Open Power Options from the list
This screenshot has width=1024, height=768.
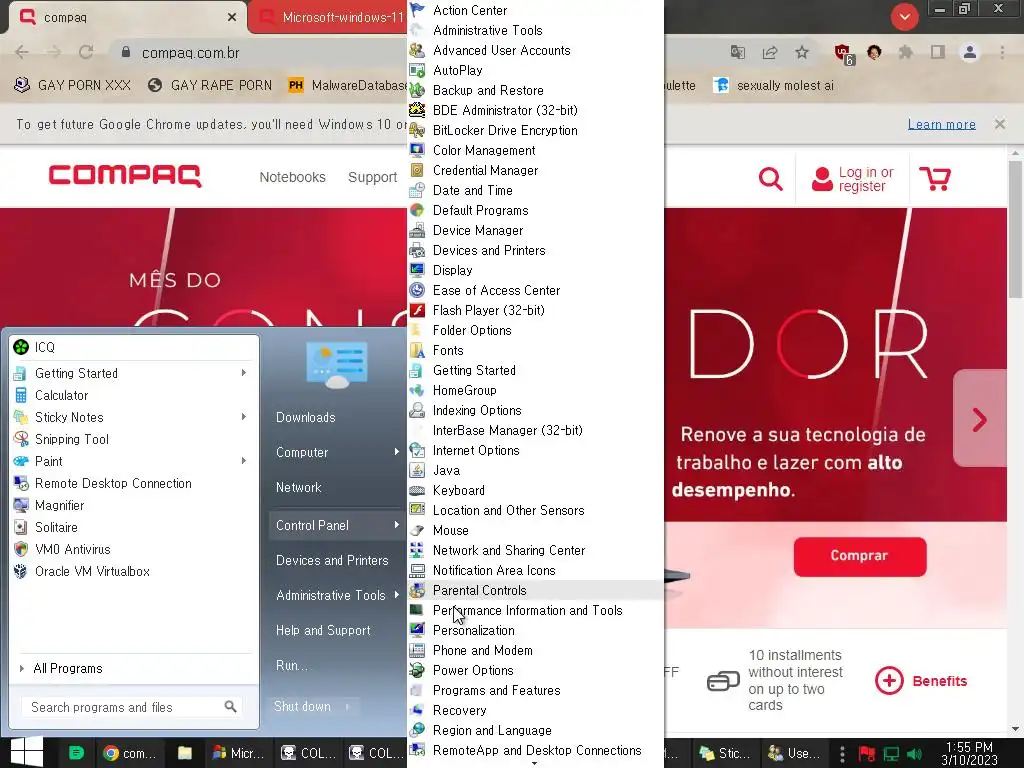(x=535, y=671)
